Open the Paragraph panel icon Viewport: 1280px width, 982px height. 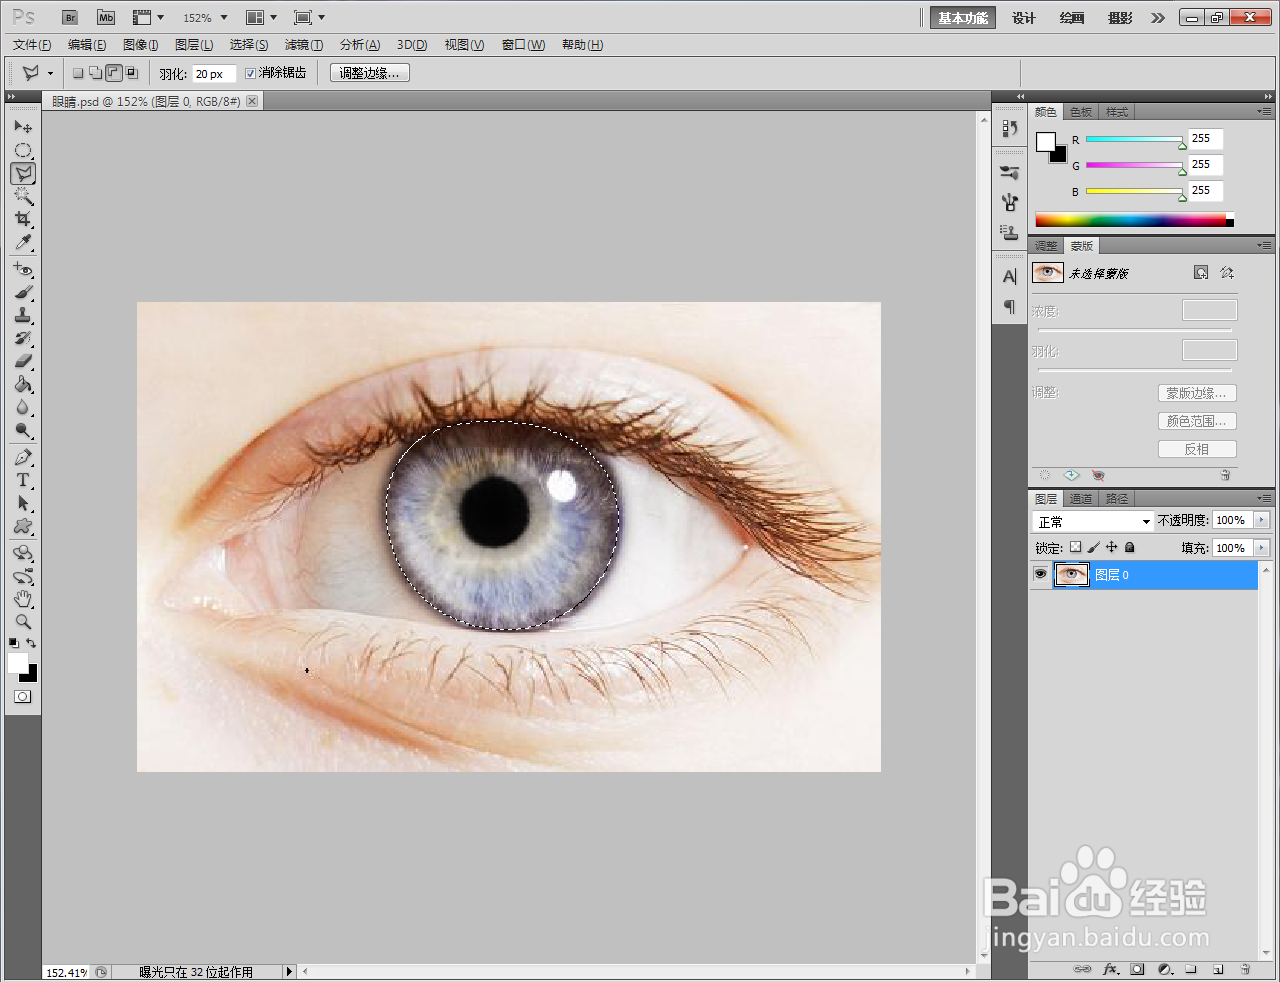pyautogui.click(x=1010, y=306)
